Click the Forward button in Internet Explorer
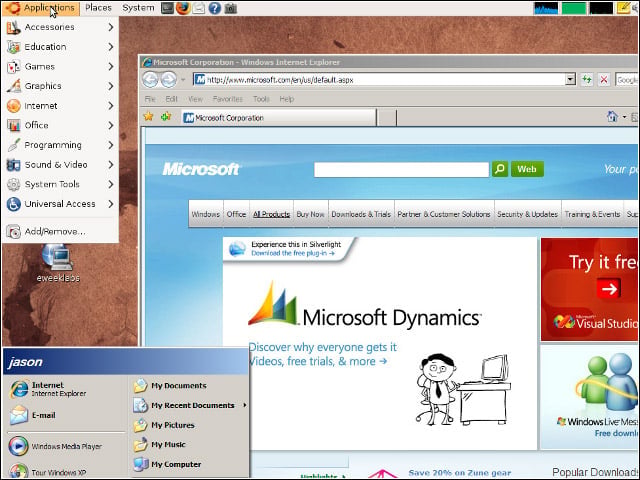This screenshot has width=640, height=480. (168, 80)
